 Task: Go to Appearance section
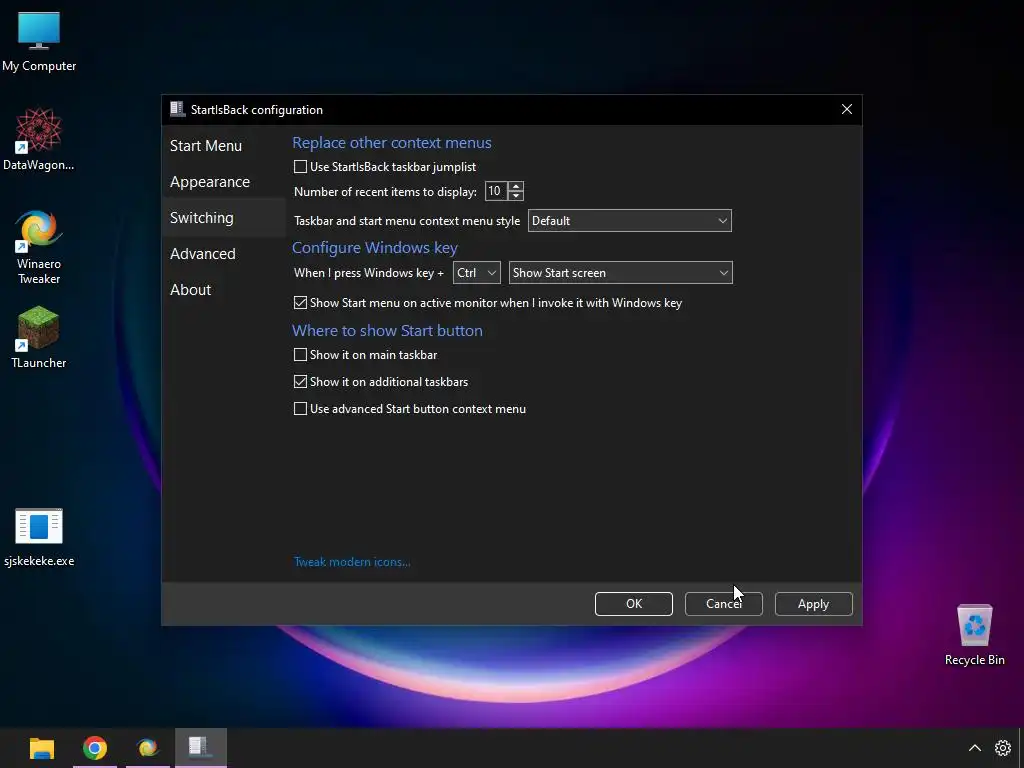[210, 182]
